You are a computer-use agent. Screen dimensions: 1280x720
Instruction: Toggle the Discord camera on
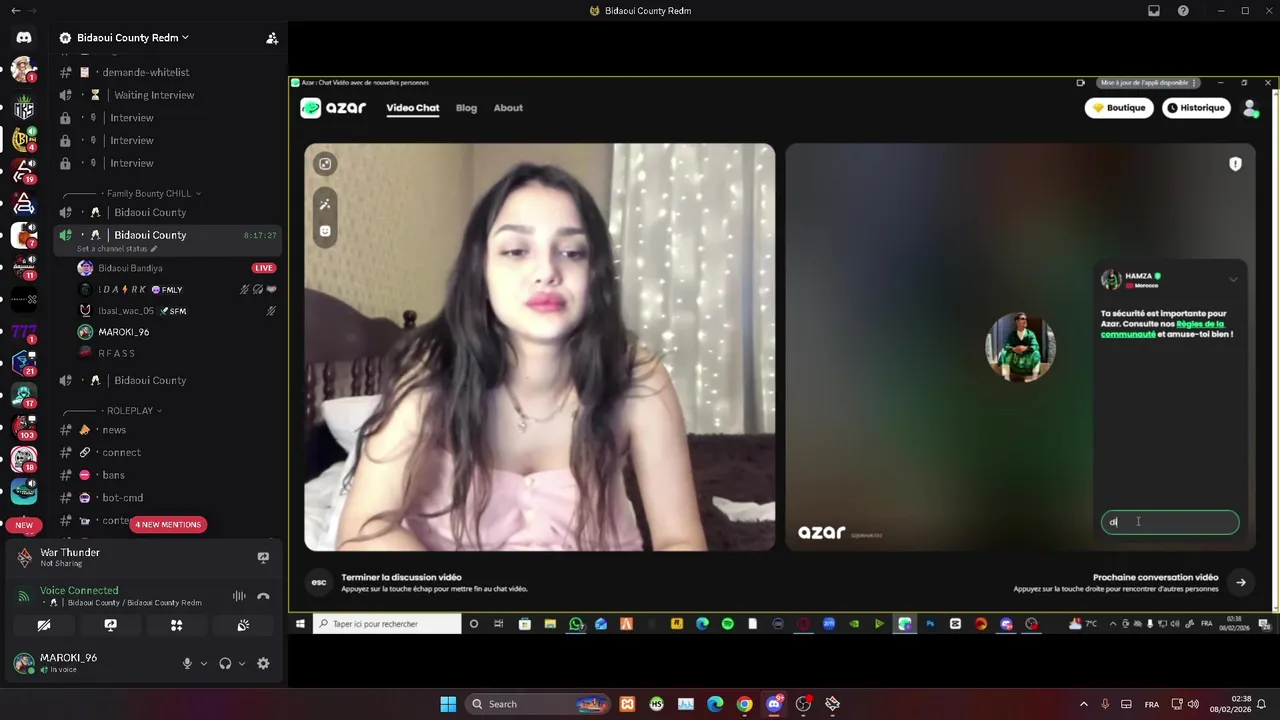pos(44,625)
